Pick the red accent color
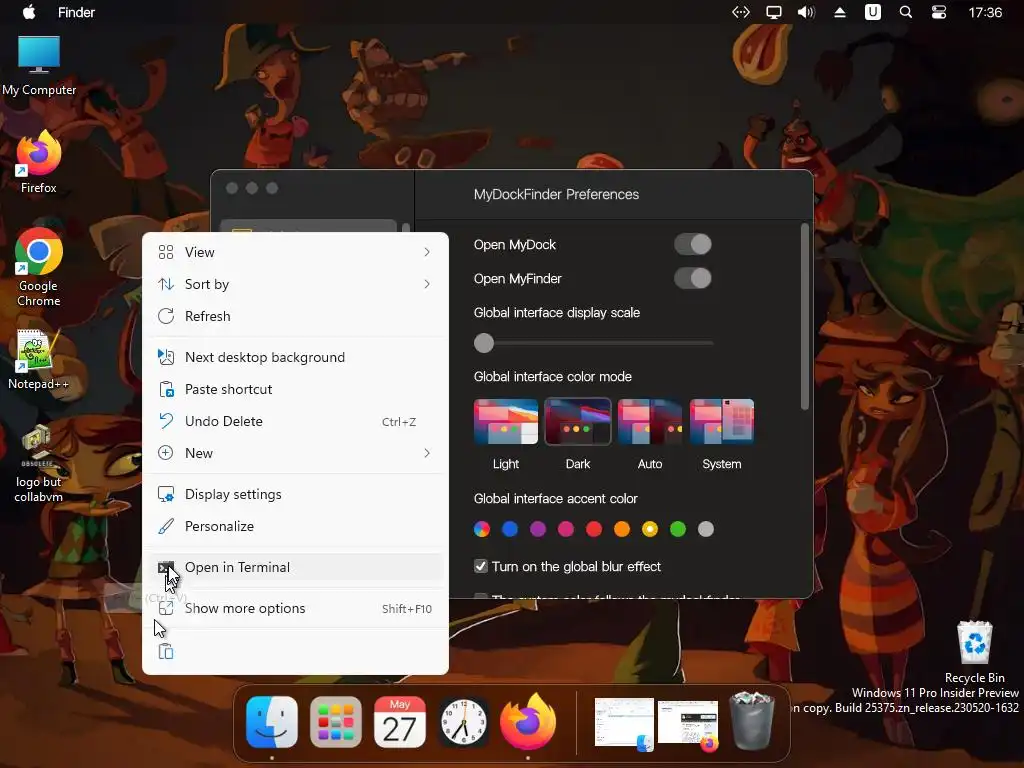 pyautogui.click(x=594, y=529)
